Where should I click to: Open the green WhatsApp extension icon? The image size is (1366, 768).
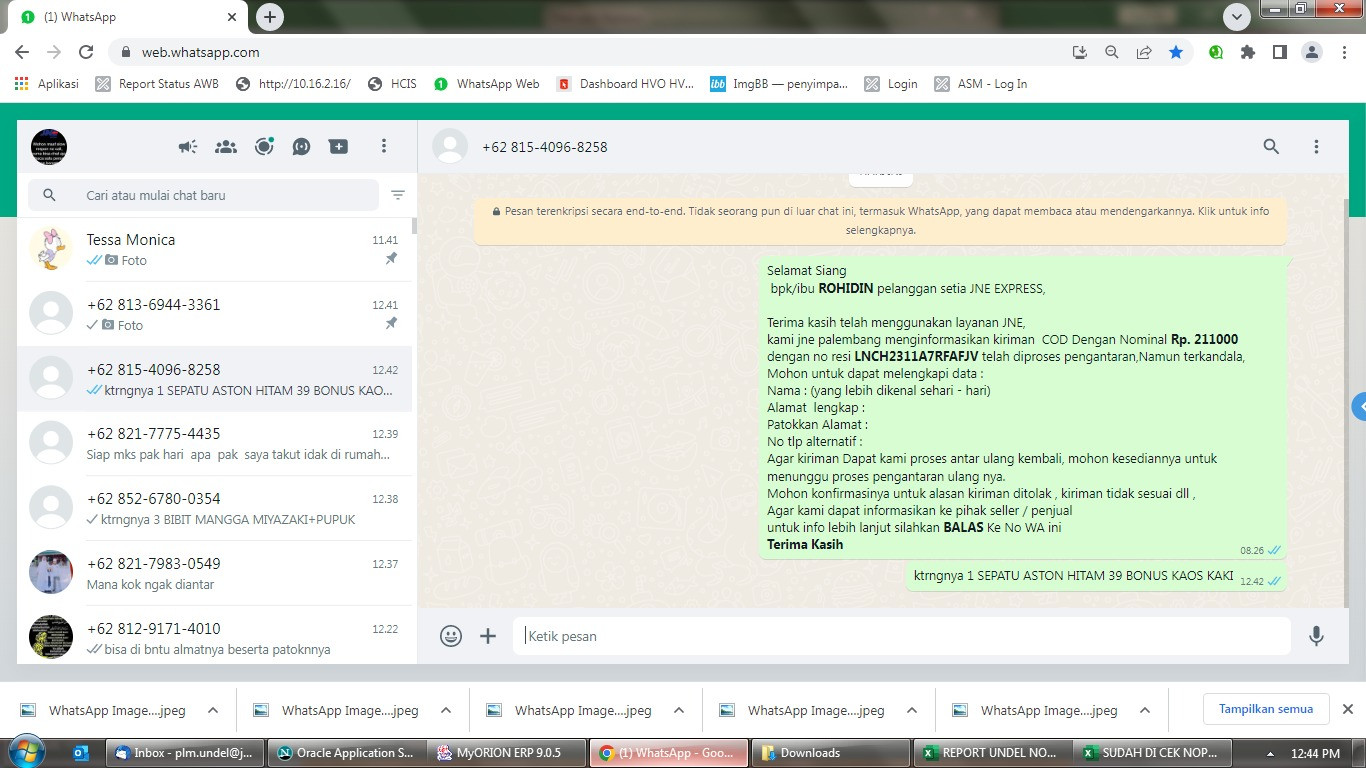1216,52
